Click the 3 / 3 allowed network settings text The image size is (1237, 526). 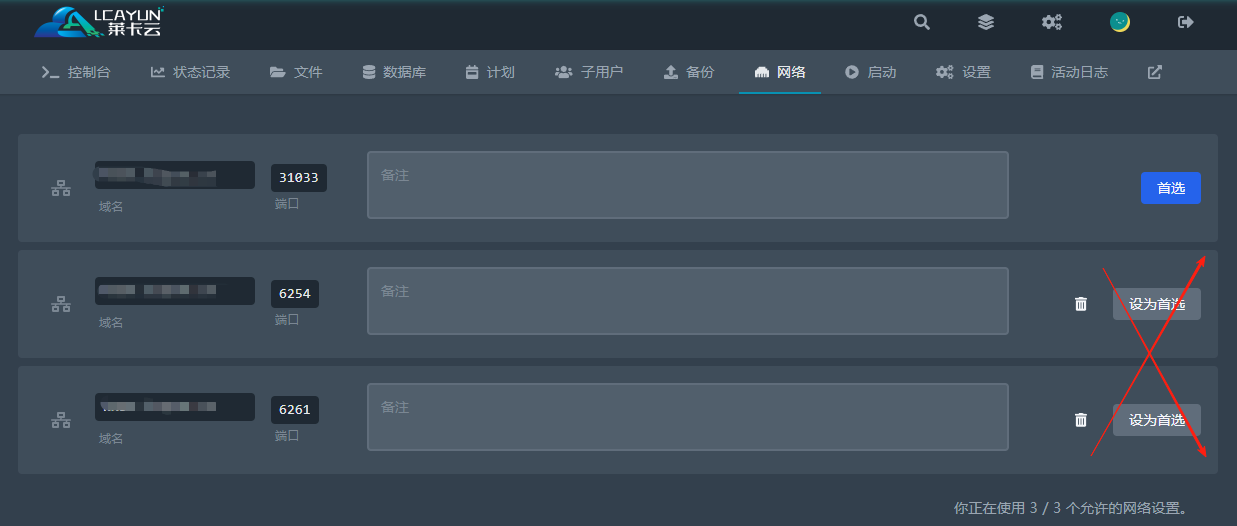pyautogui.click(x=1071, y=508)
